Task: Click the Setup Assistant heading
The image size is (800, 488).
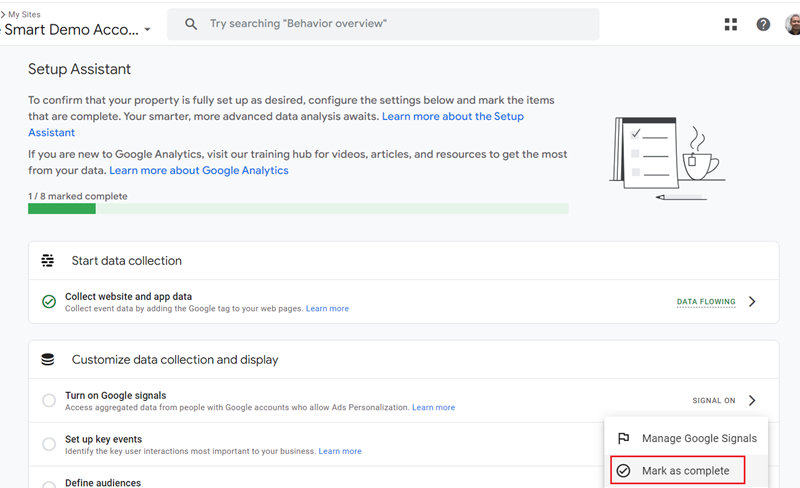Action: coord(79,69)
